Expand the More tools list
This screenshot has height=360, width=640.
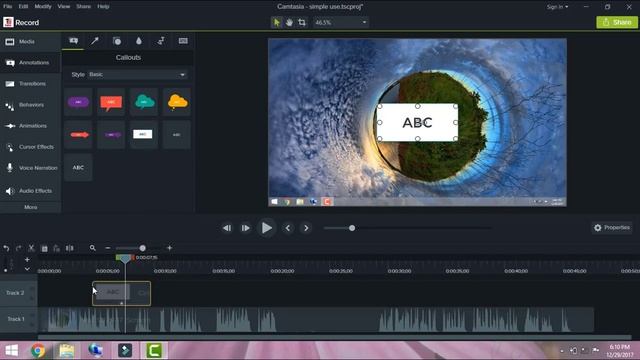(31, 207)
